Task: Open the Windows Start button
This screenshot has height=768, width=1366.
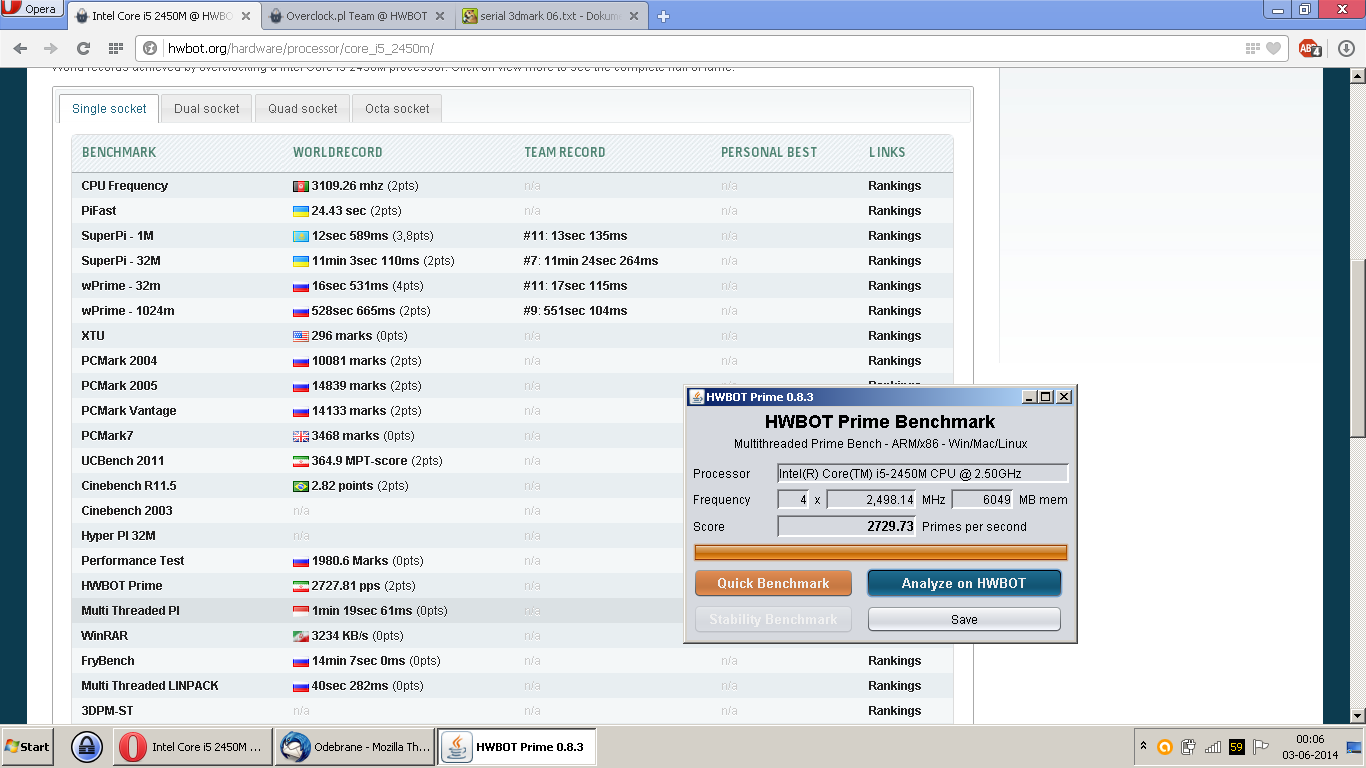Action: pyautogui.click(x=27, y=747)
